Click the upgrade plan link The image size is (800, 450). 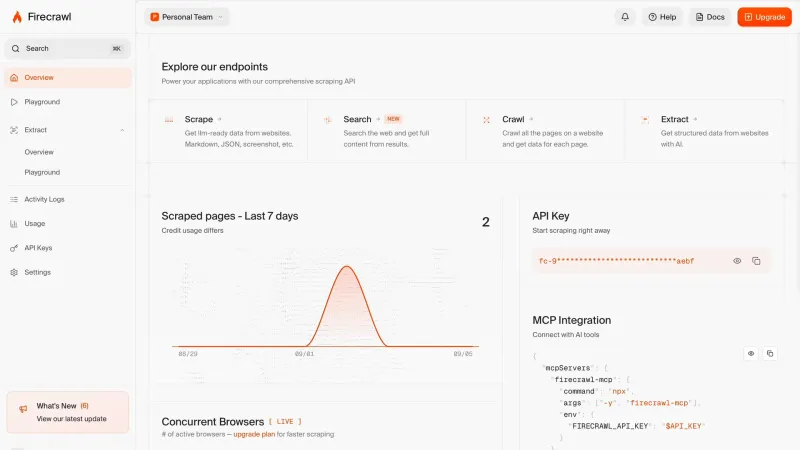click(254, 434)
